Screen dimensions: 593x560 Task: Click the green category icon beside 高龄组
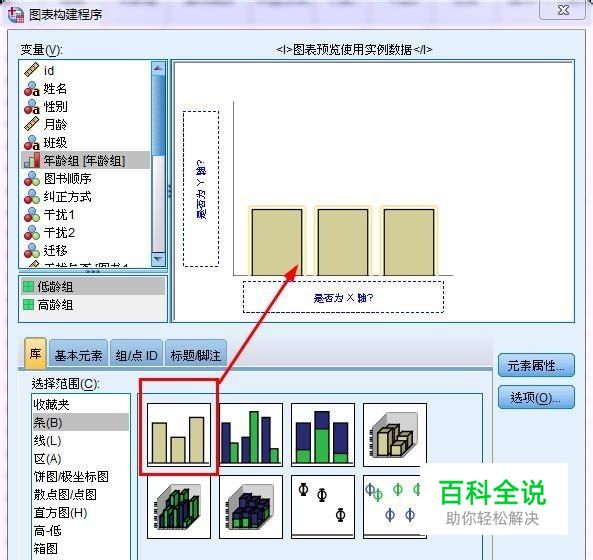click(x=28, y=304)
